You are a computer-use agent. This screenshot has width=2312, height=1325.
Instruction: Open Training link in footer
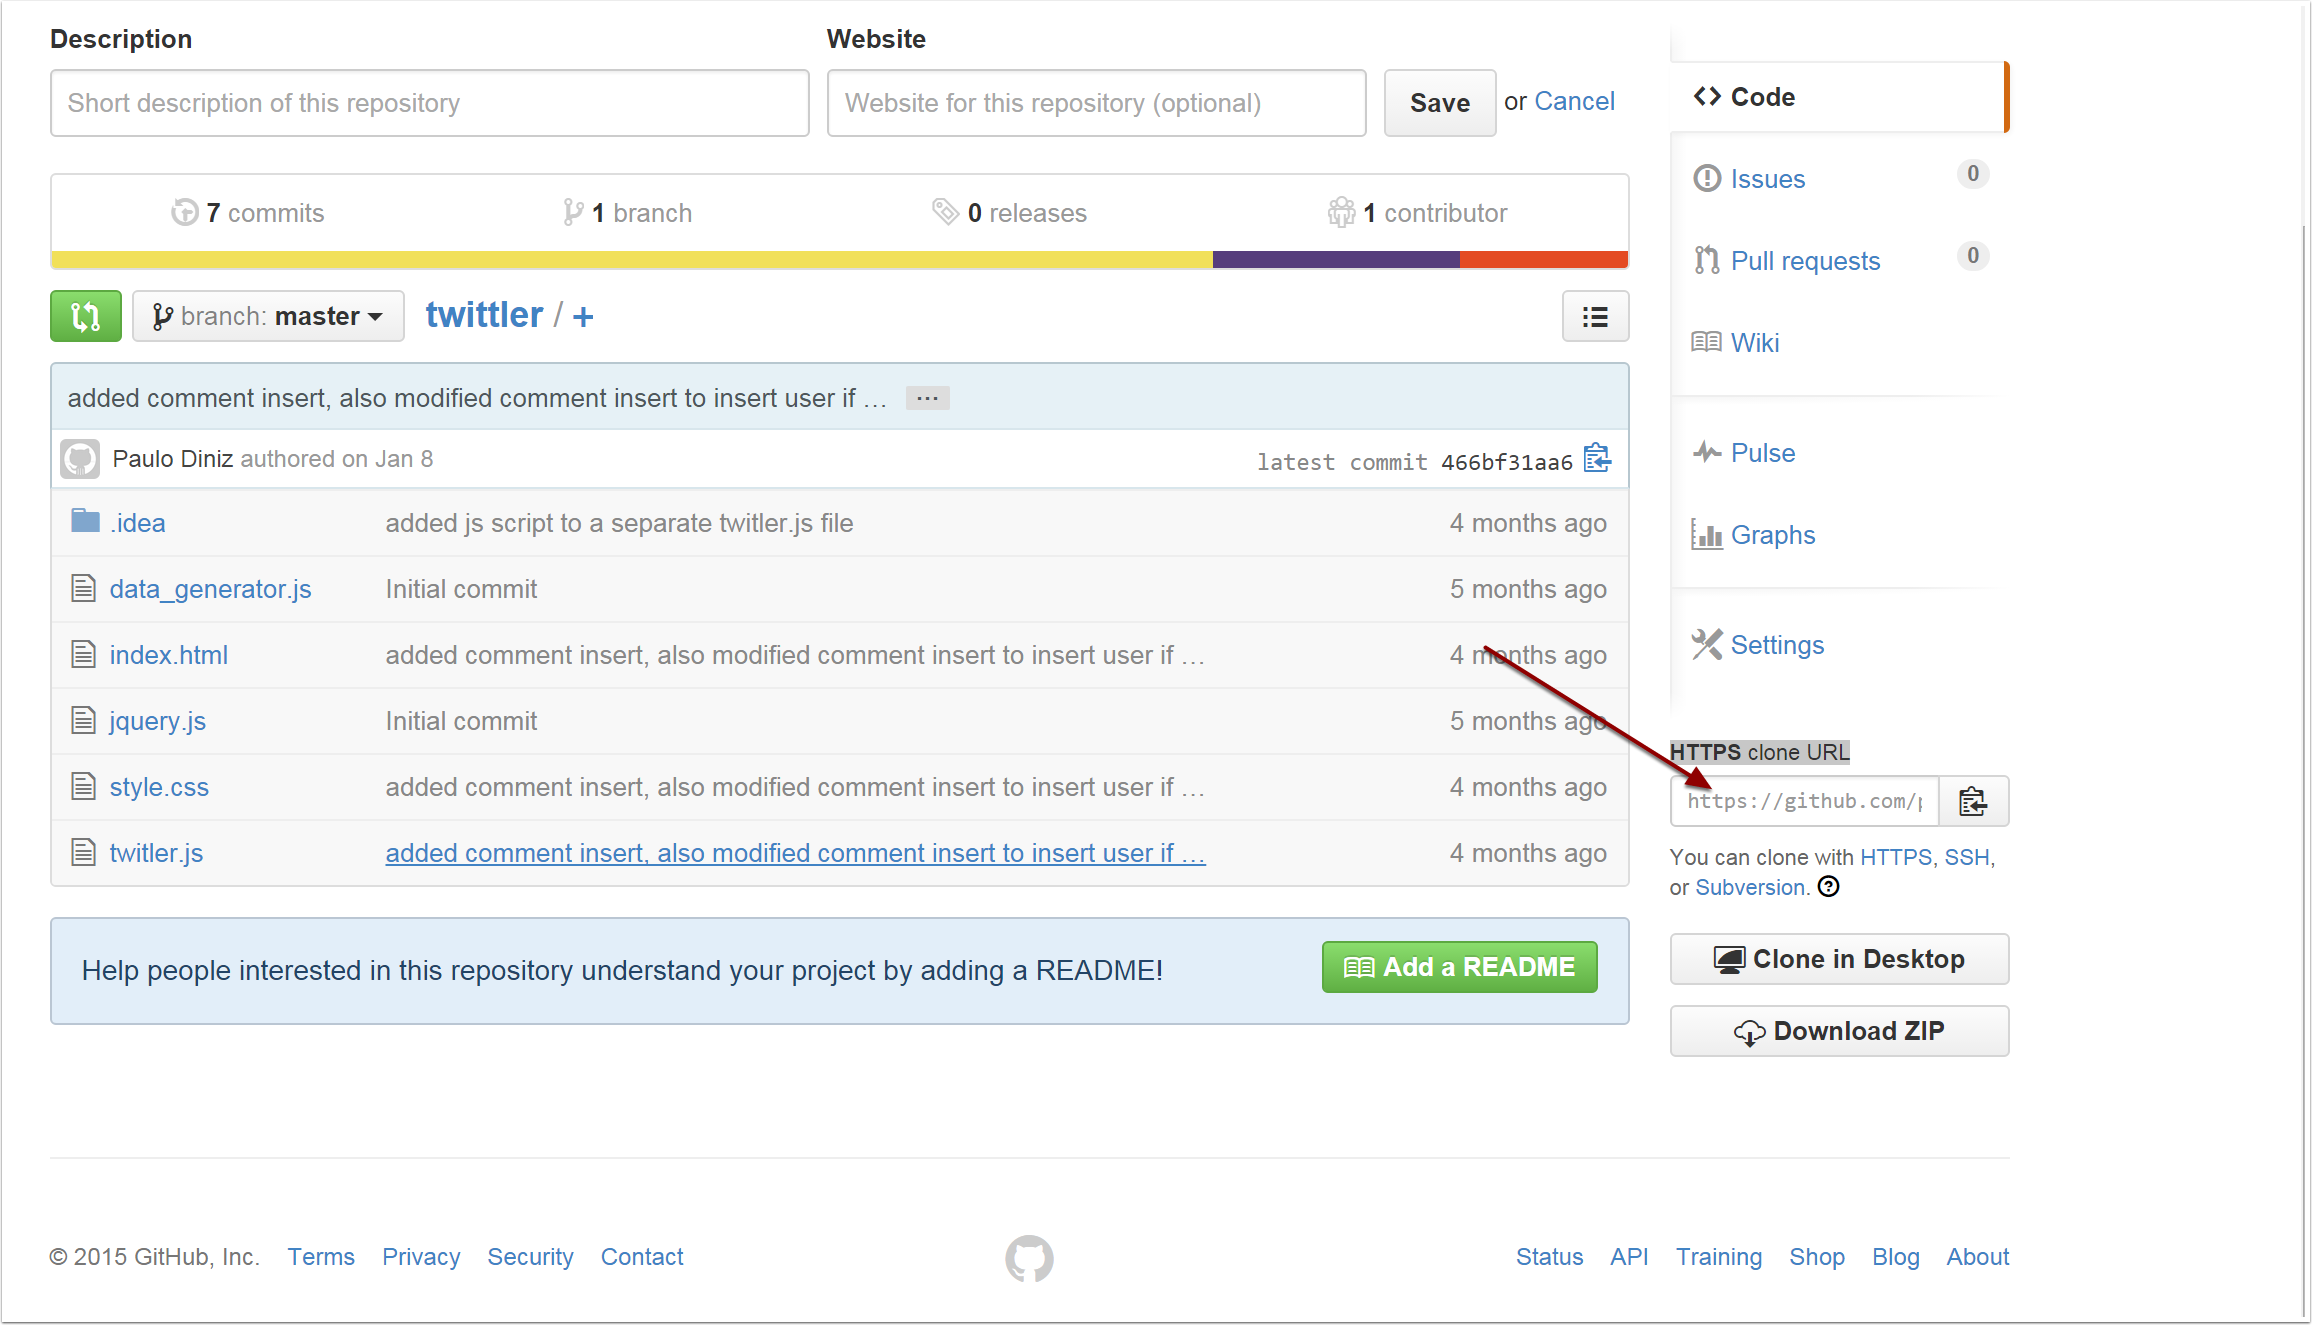pyautogui.click(x=1719, y=1257)
